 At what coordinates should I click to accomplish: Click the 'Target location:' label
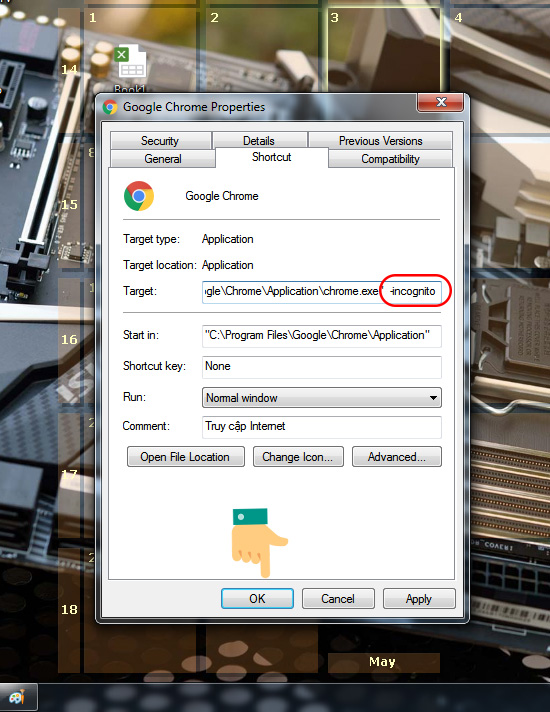[160, 265]
